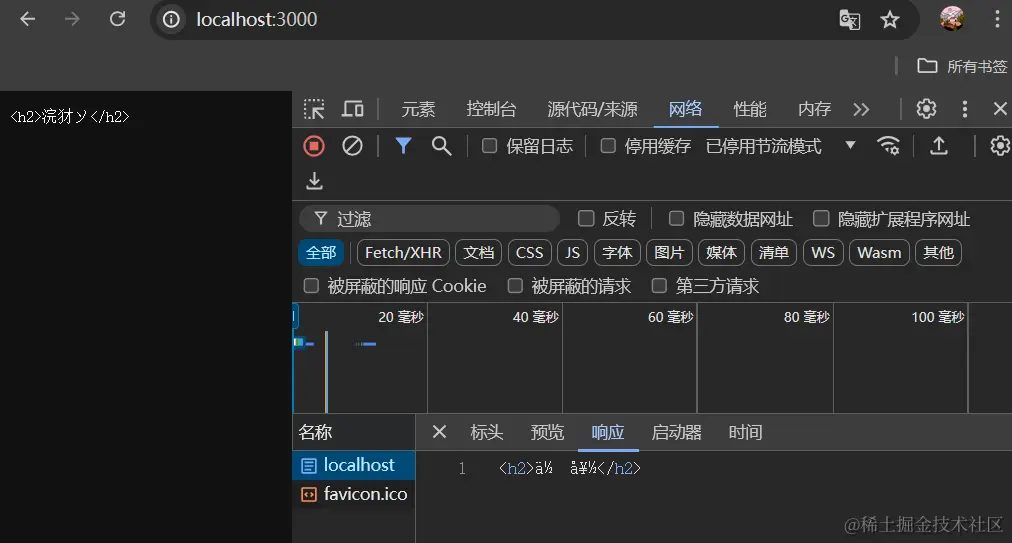Open the 响应 details tab
The image size is (1012, 543).
(x=608, y=432)
